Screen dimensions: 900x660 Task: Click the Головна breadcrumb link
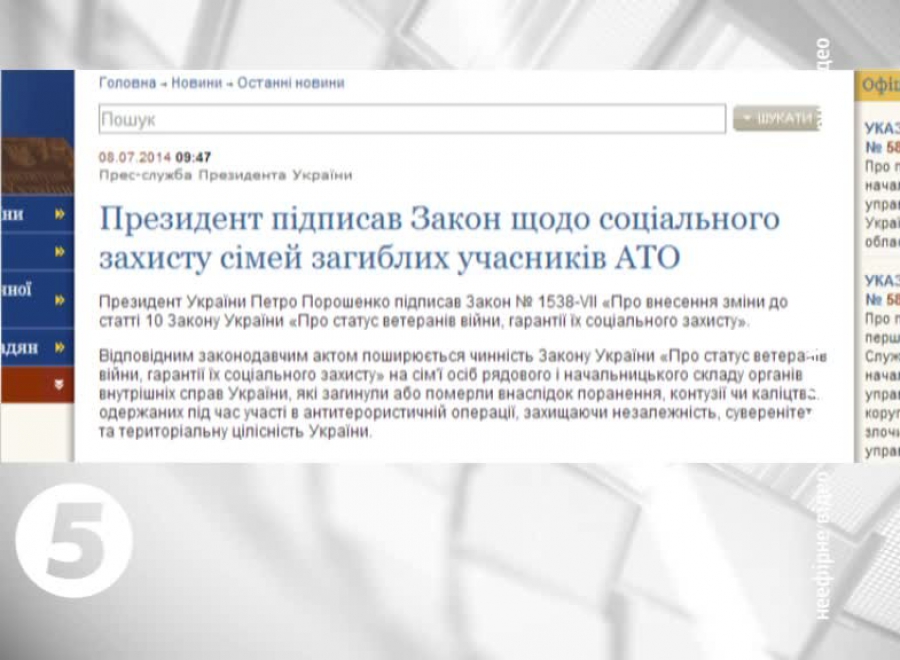(x=127, y=84)
